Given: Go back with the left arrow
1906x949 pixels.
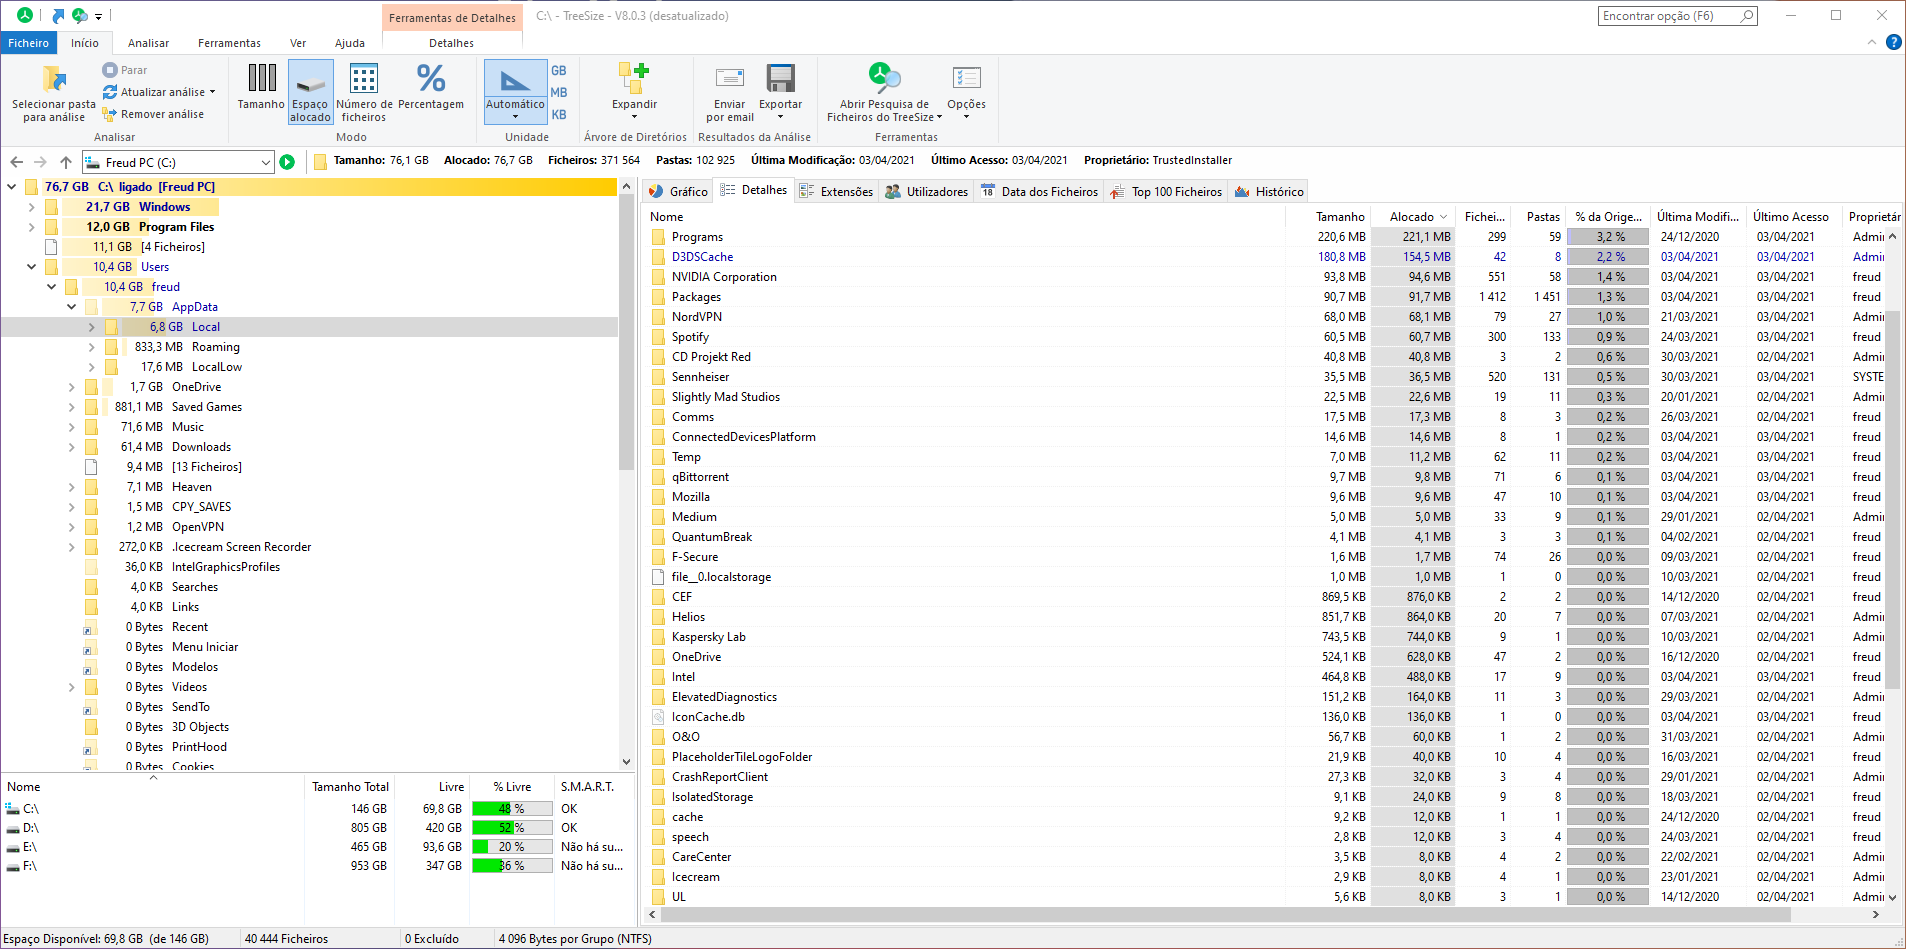Looking at the screenshot, I should (x=16, y=162).
